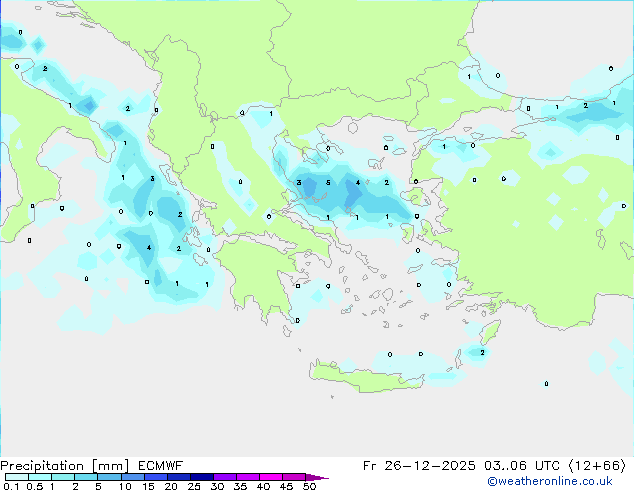Pick the 15–20 mm legend color swatch

click(x=155, y=477)
